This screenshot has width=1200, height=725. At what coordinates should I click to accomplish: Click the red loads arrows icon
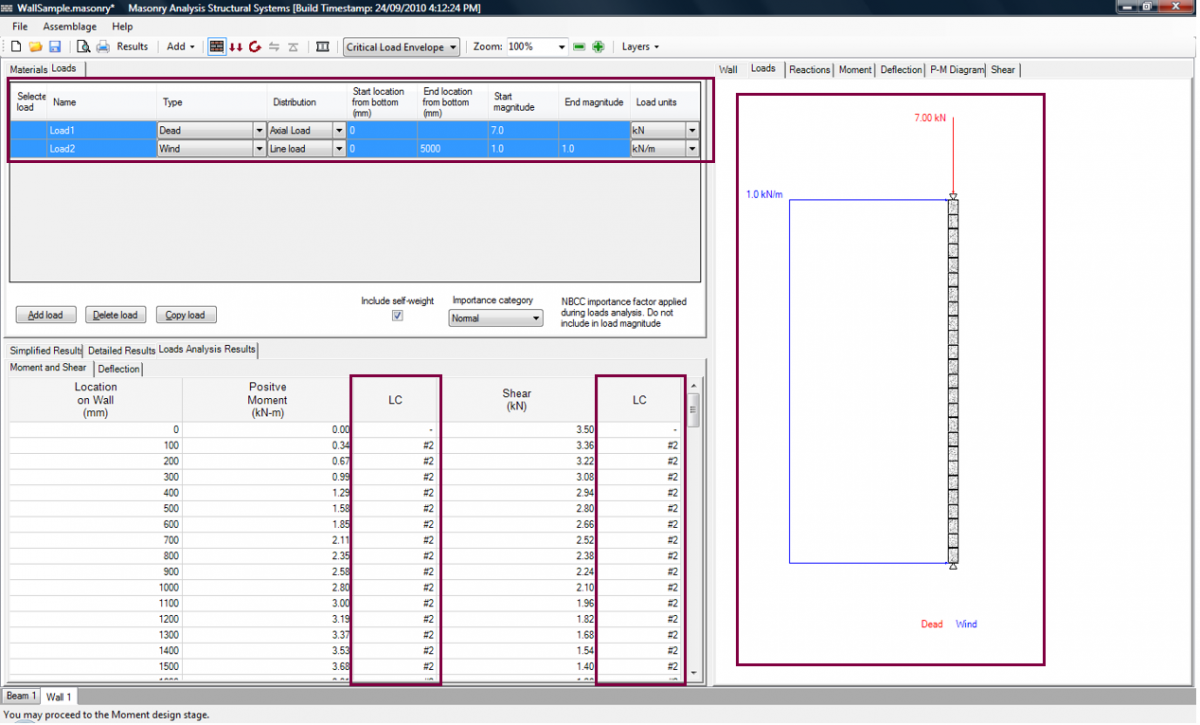coord(238,47)
